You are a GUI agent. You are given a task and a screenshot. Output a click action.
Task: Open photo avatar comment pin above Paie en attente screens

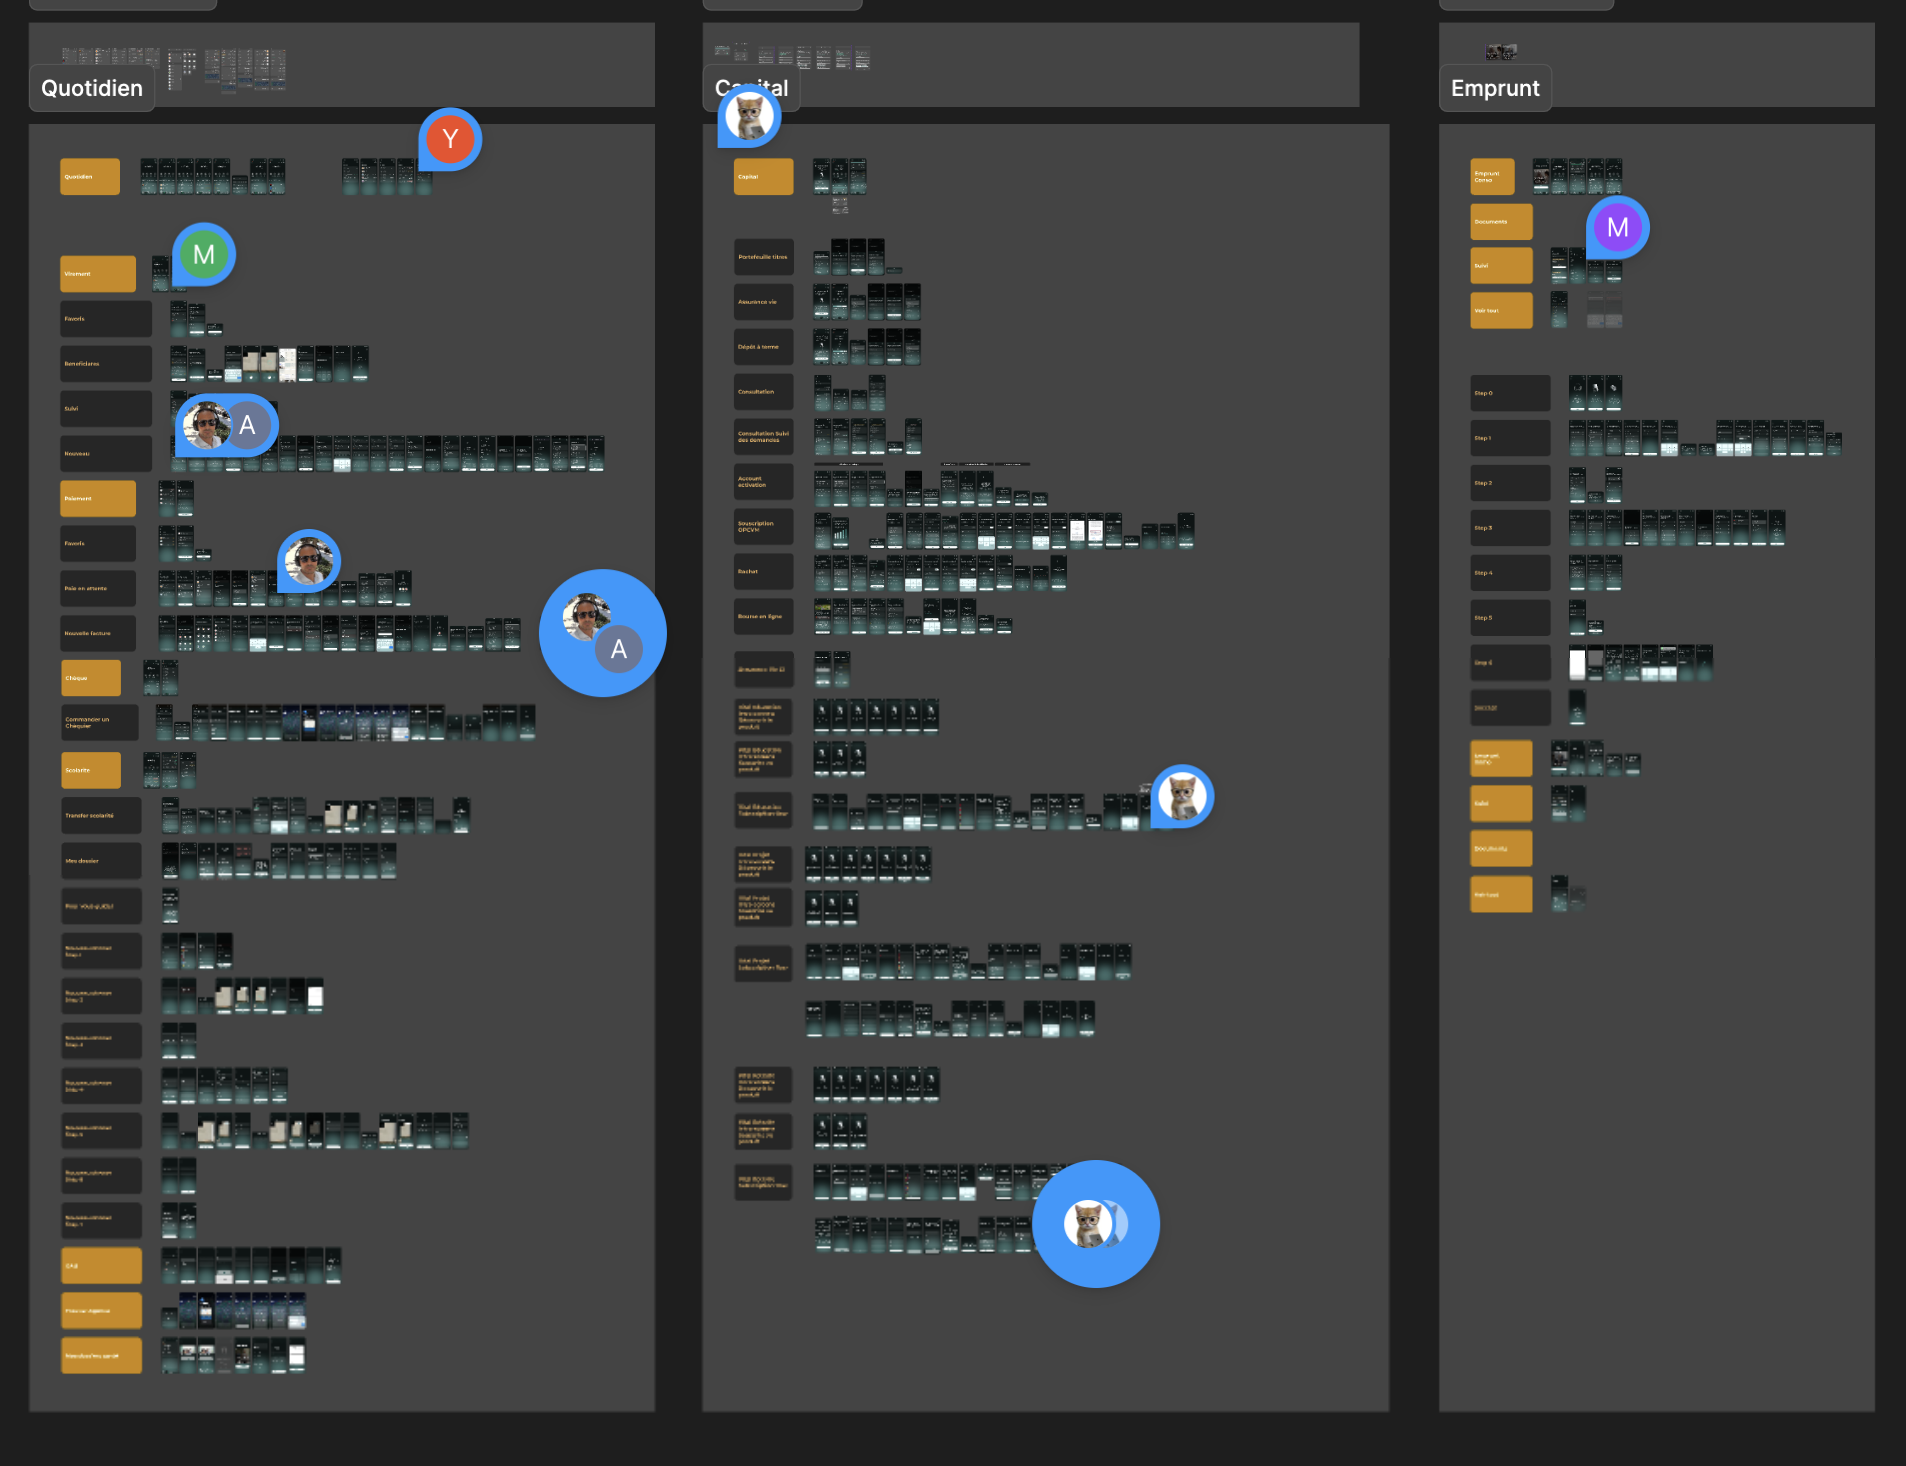[x=309, y=561]
